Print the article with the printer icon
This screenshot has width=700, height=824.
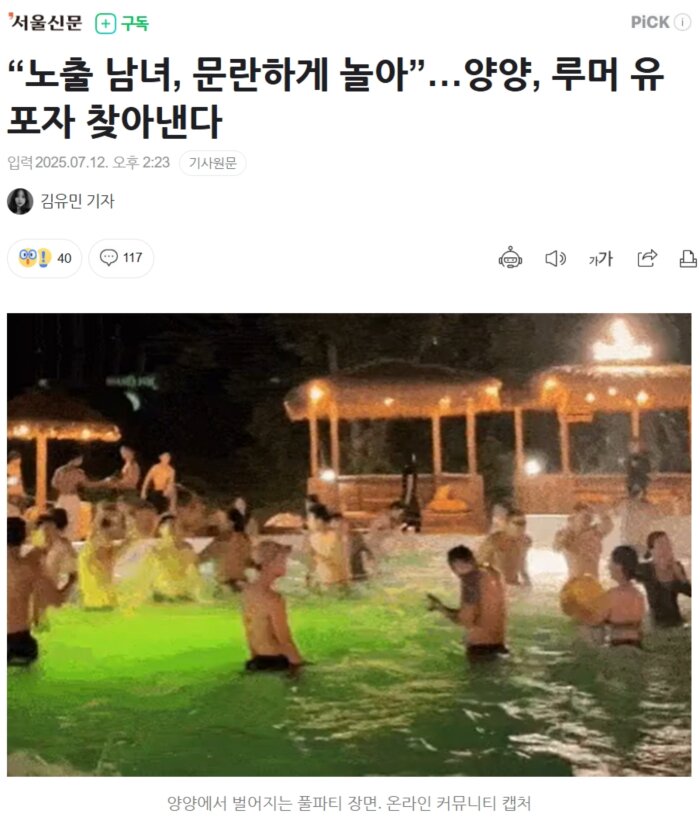[688, 258]
